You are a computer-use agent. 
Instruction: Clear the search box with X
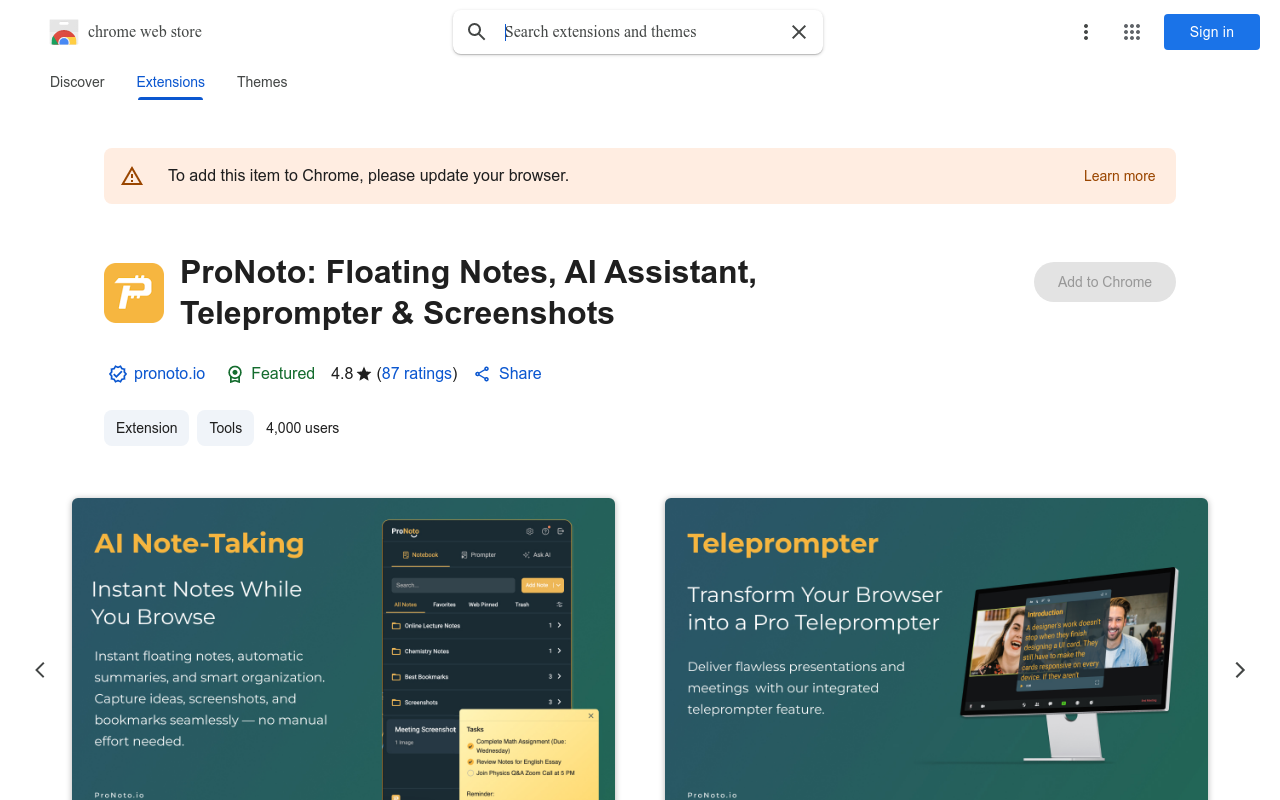click(799, 32)
